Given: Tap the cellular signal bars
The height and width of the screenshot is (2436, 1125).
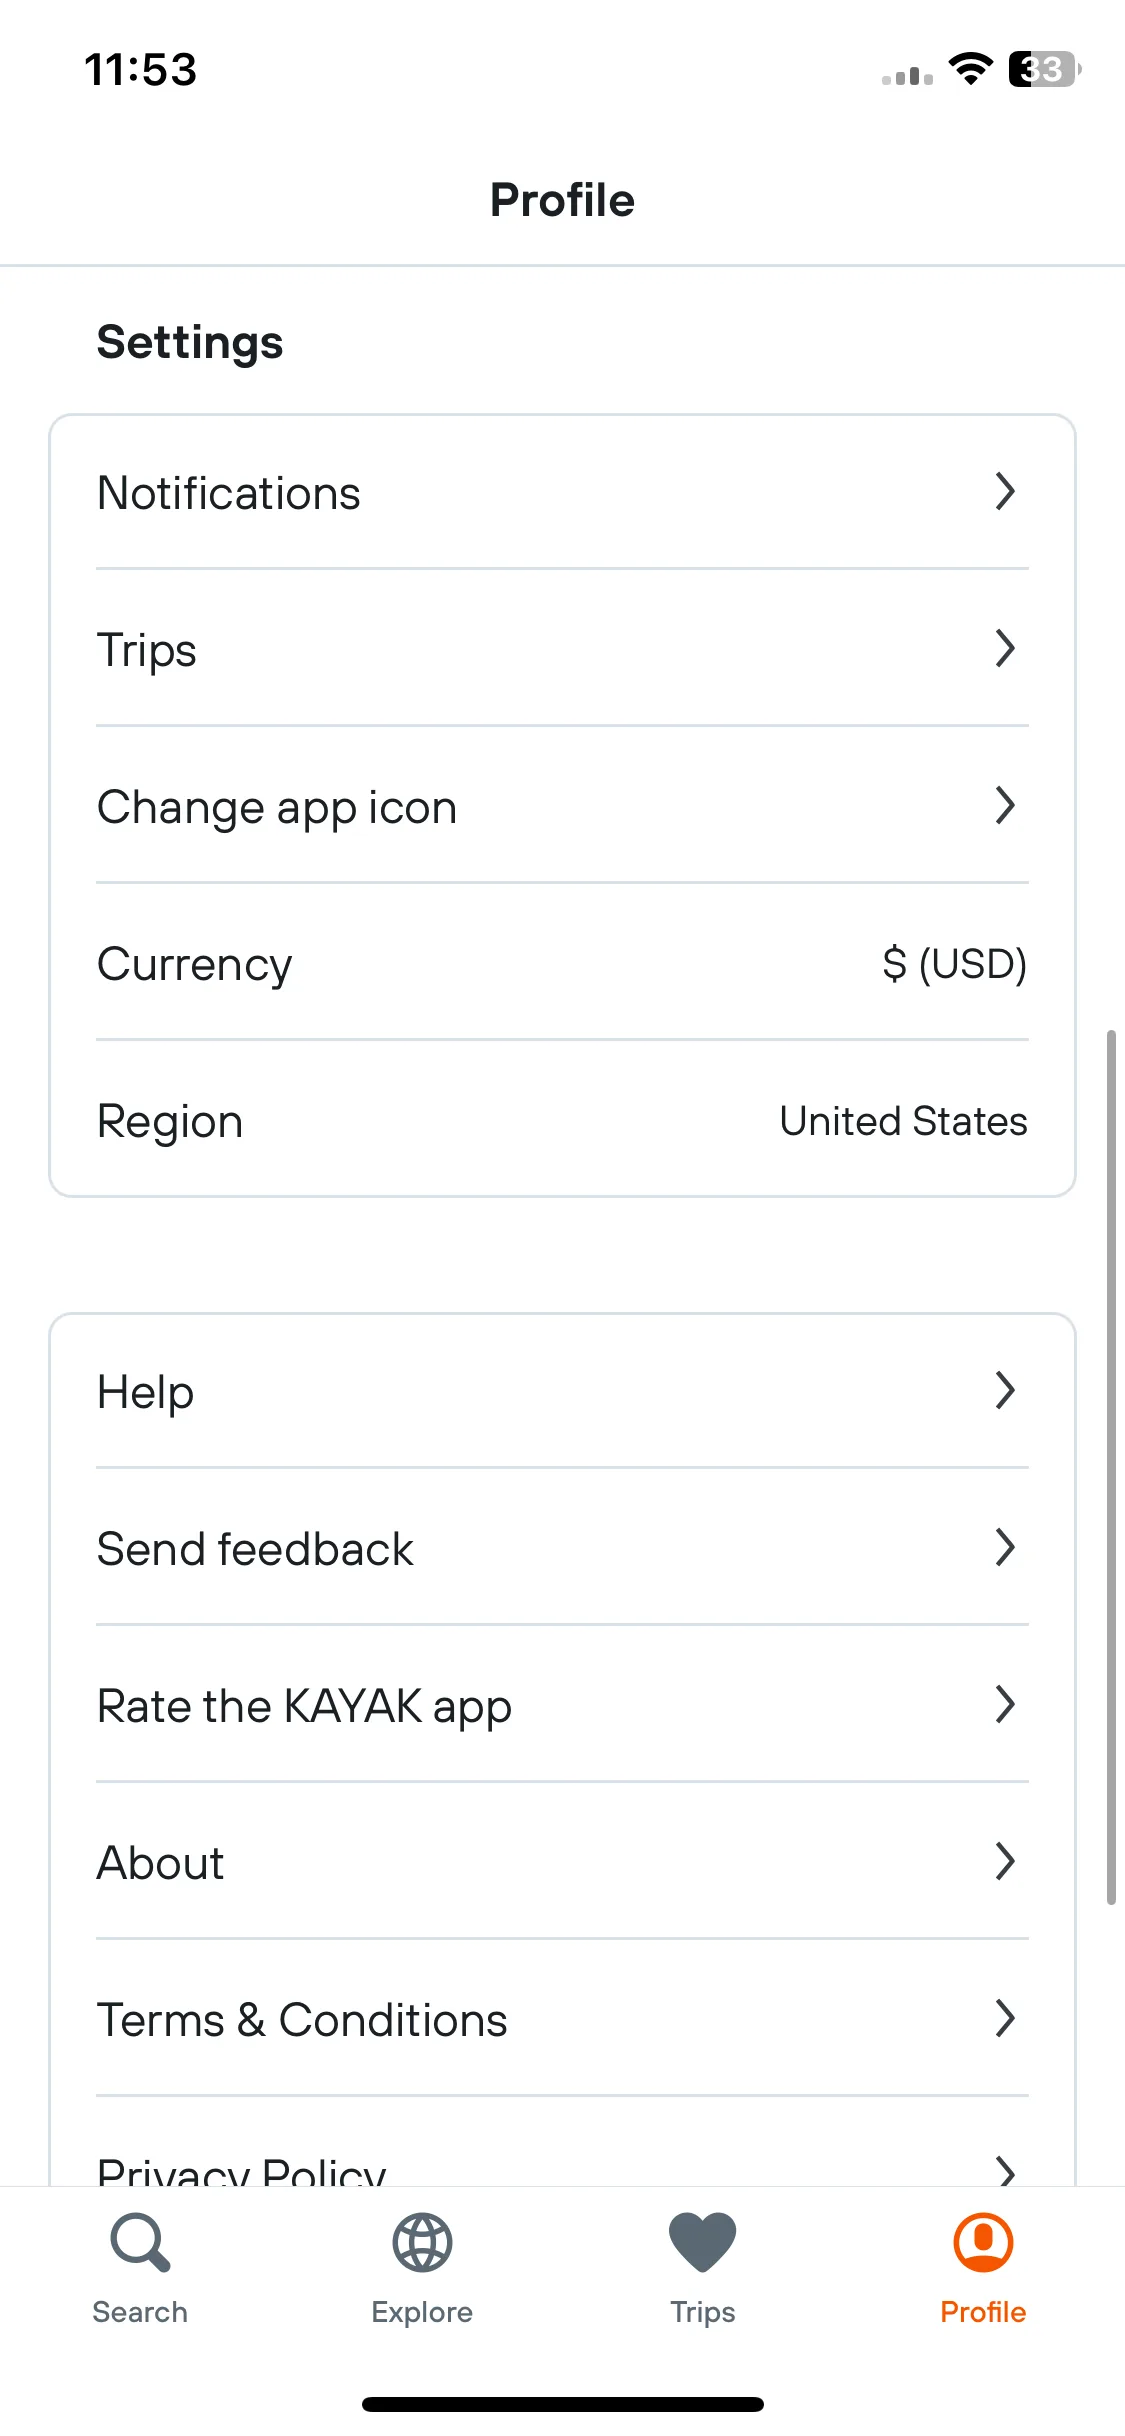Looking at the screenshot, I should (x=907, y=76).
